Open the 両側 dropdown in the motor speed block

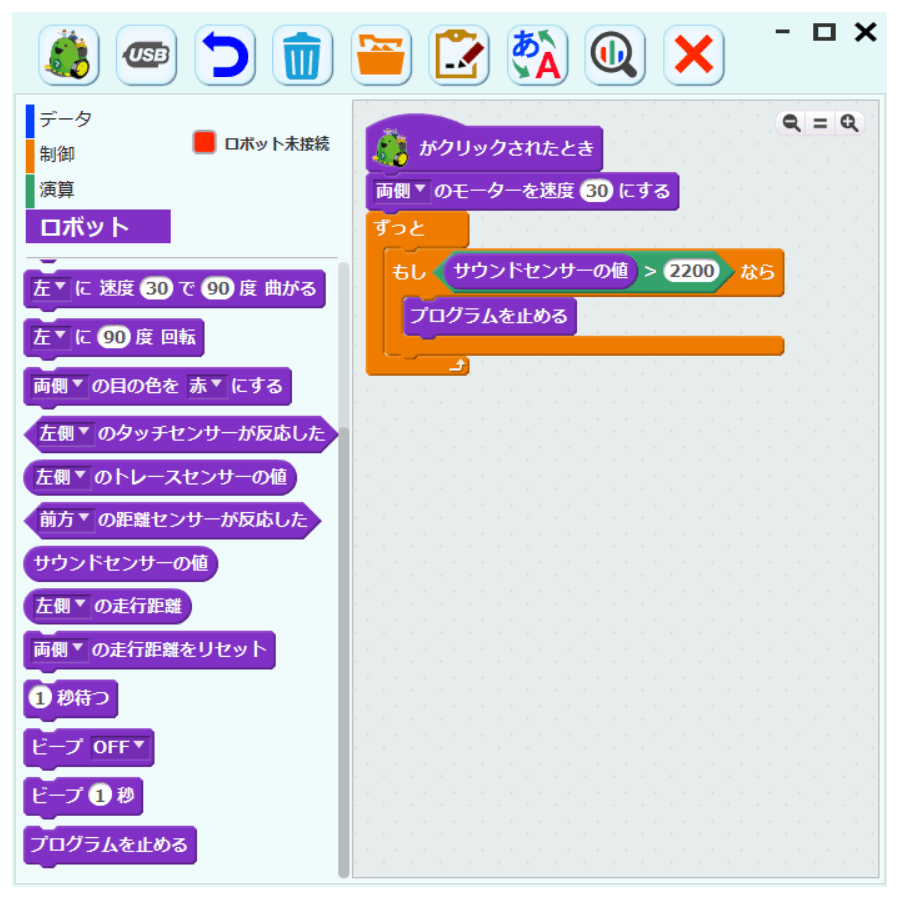[401, 190]
